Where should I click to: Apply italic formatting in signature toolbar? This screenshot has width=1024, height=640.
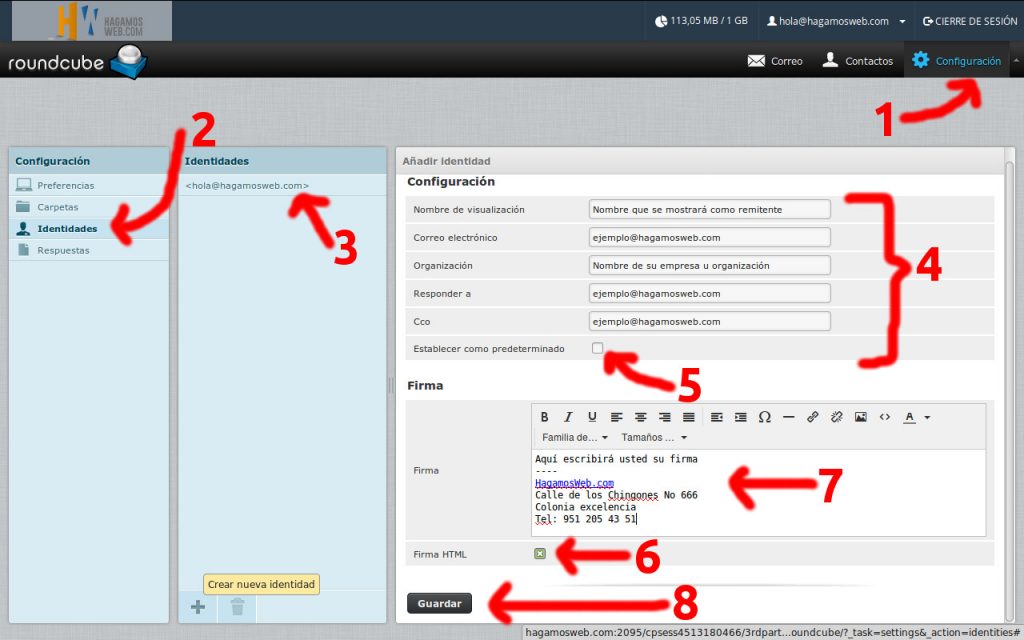click(568, 417)
